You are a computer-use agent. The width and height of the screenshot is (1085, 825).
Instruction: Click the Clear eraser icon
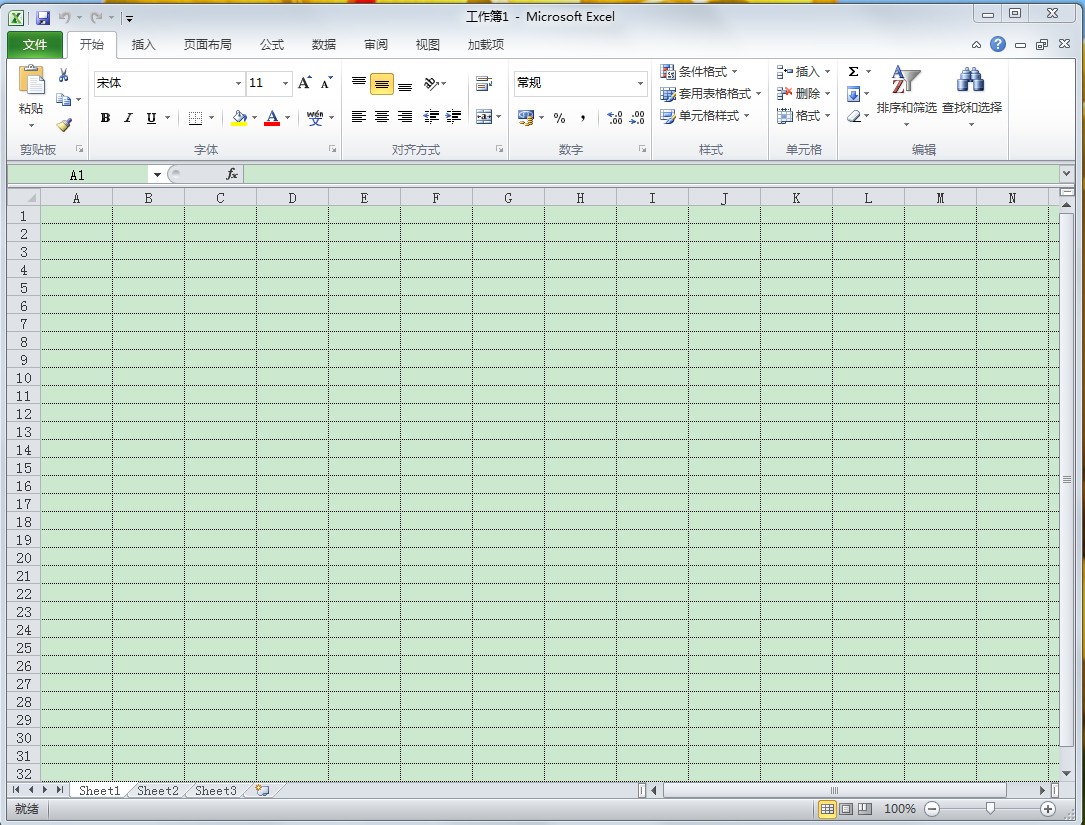coord(854,116)
